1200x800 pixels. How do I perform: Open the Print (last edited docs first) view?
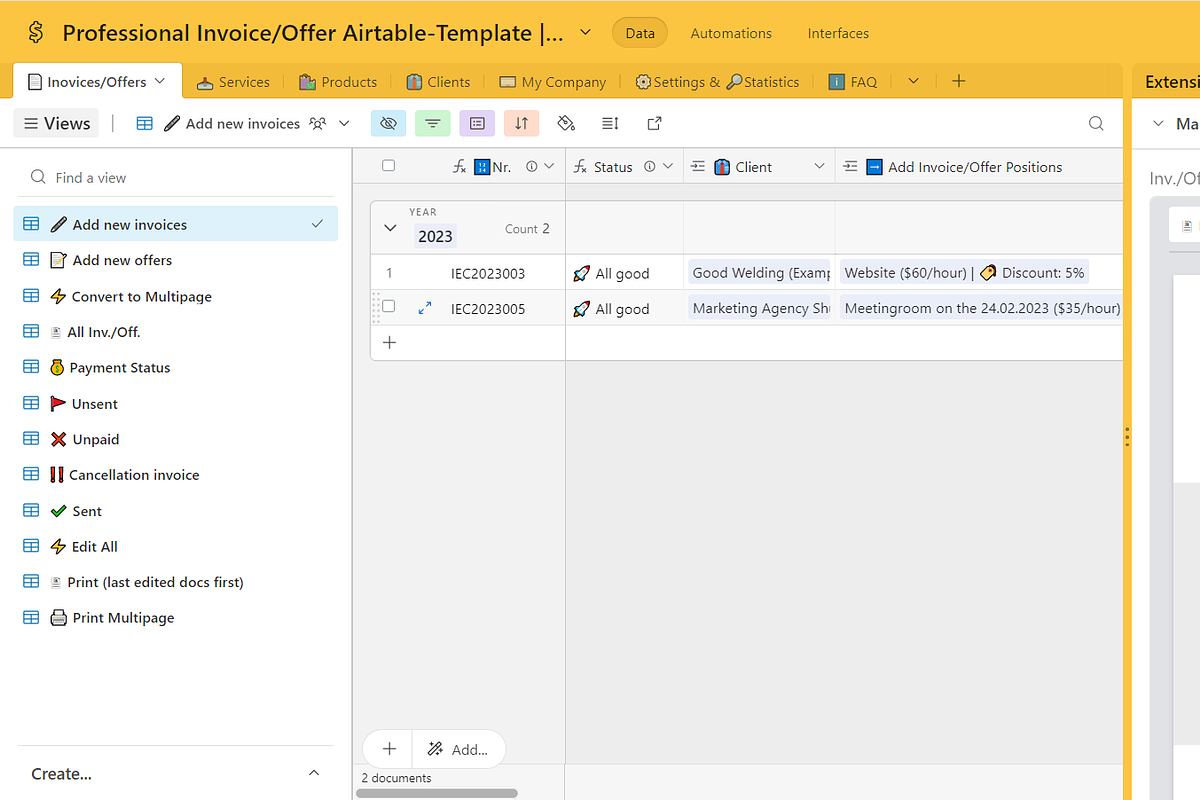pos(175,582)
